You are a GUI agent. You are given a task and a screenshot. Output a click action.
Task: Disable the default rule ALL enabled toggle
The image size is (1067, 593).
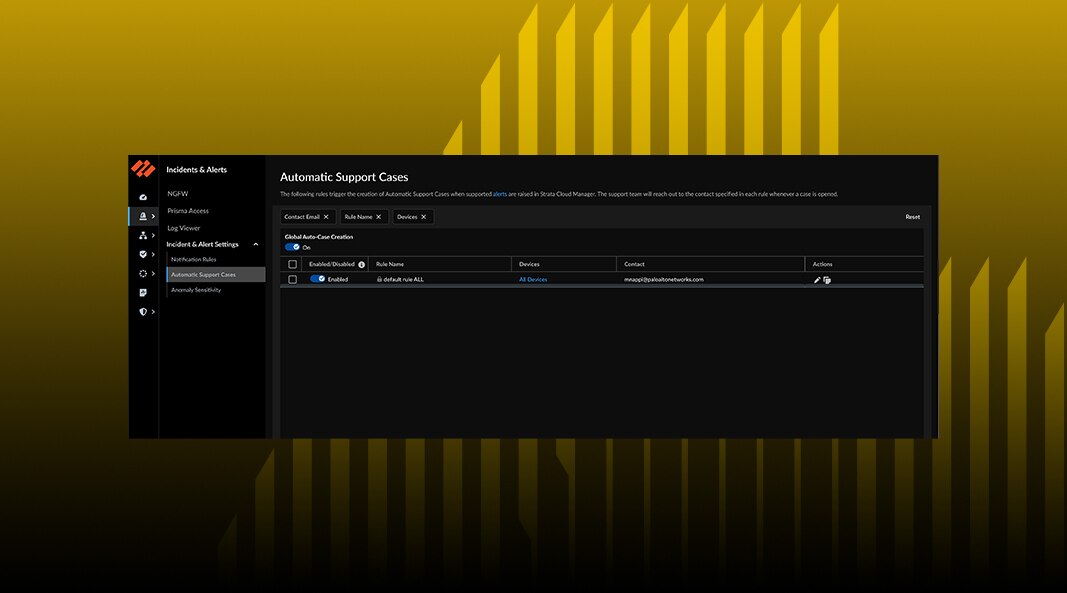(x=317, y=279)
